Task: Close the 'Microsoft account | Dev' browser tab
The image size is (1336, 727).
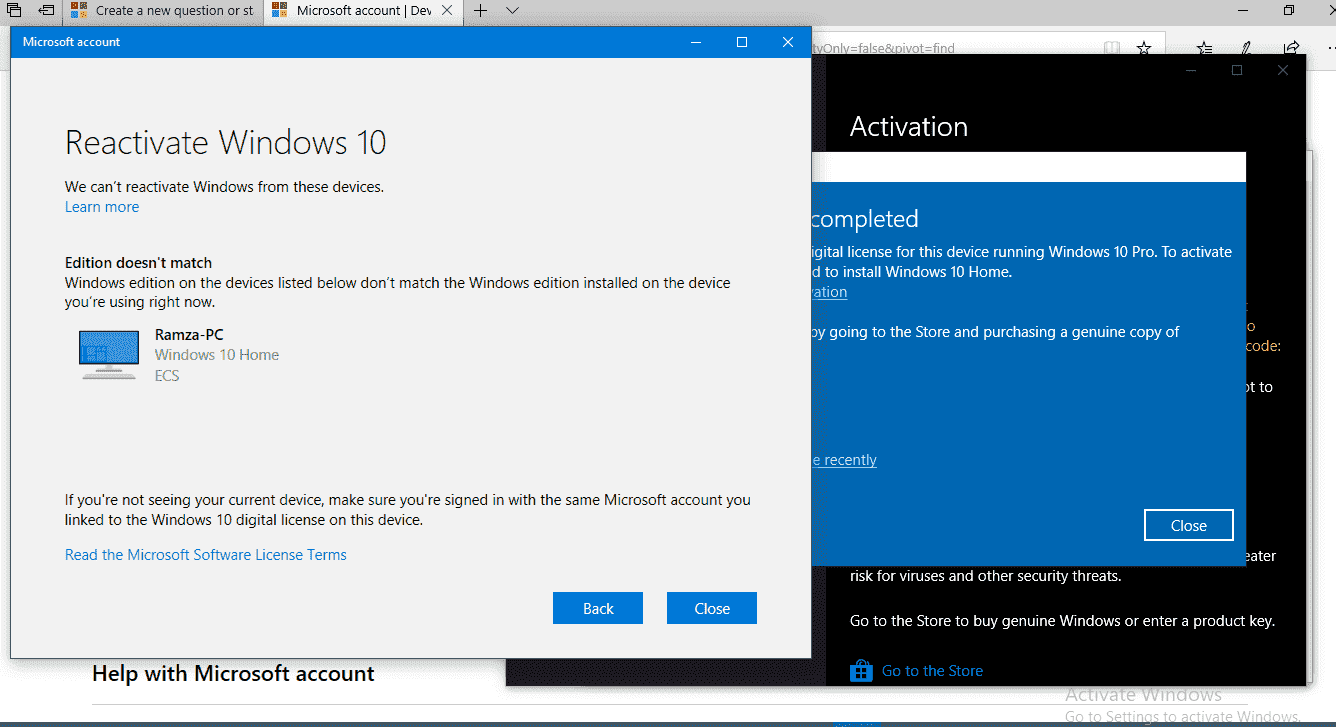Action: (x=448, y=11)
